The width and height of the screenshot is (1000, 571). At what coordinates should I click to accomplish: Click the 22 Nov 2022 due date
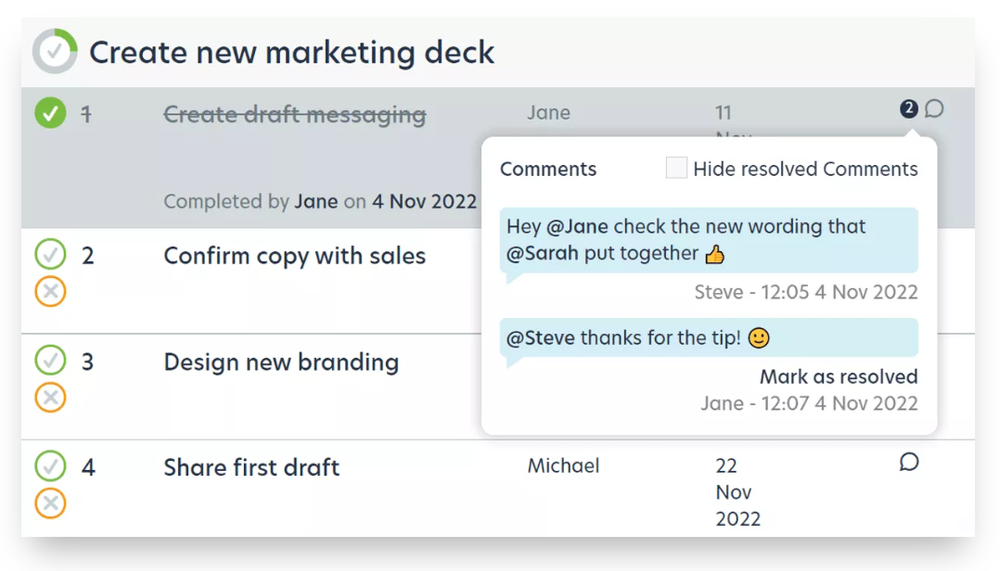click(x=737, y=492)
